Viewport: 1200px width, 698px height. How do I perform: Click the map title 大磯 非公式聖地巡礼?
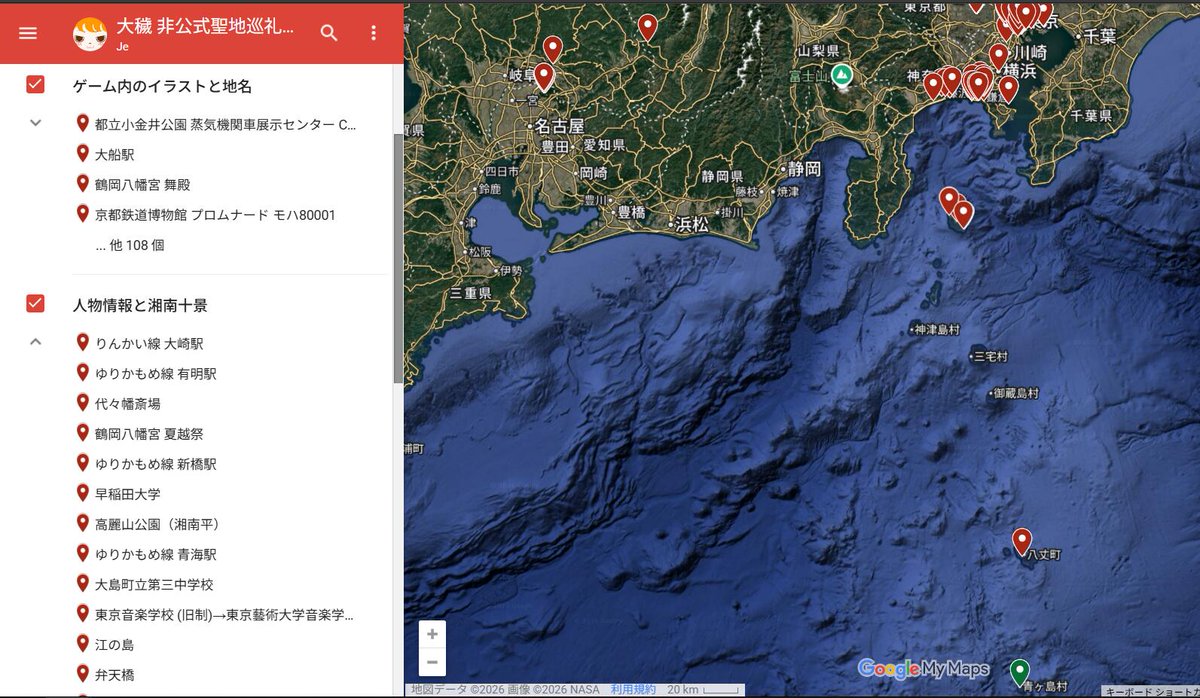[x=205, y=26]
